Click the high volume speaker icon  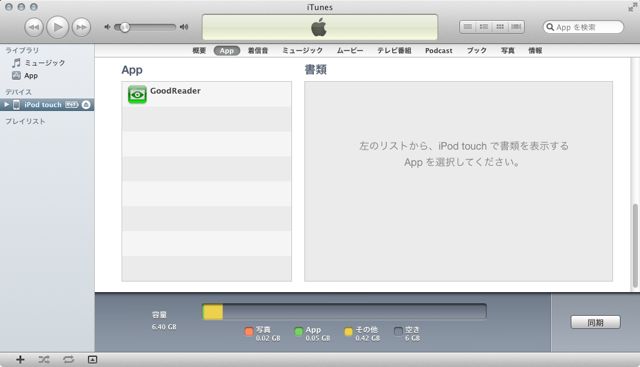point(184,27)
